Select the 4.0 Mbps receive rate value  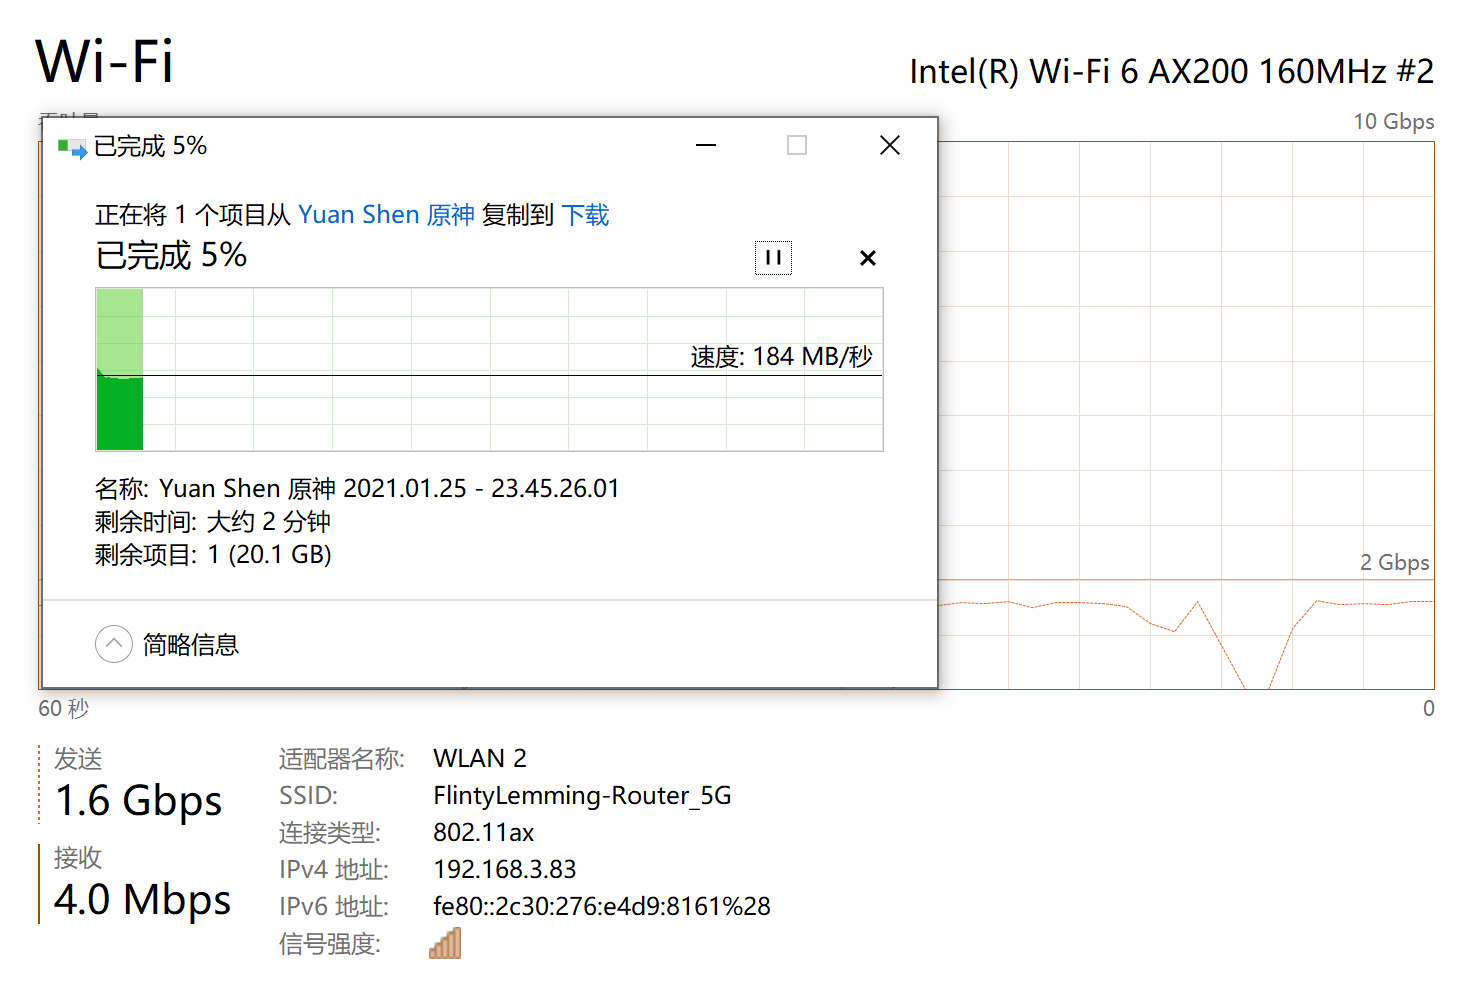(142, 900)
